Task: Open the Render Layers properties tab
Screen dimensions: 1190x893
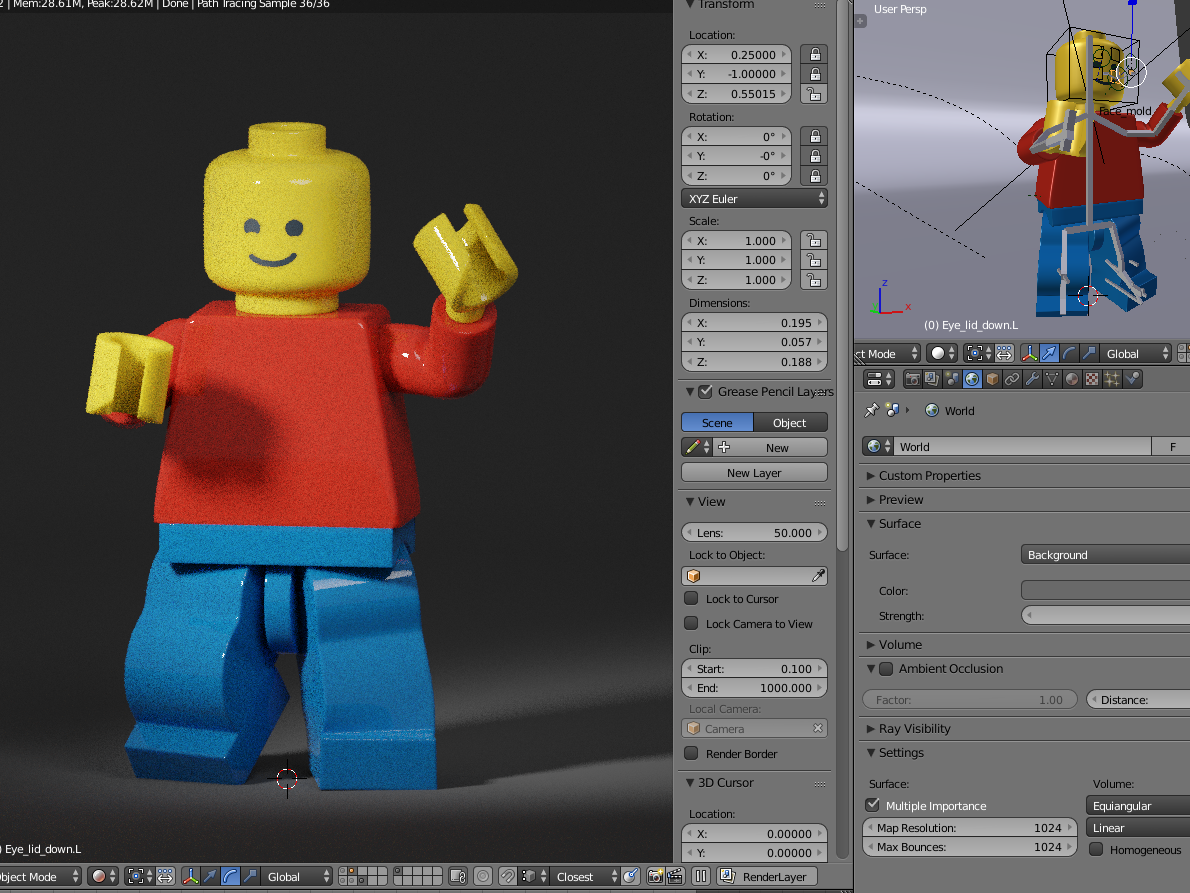Action: click(x=932, y=379)
